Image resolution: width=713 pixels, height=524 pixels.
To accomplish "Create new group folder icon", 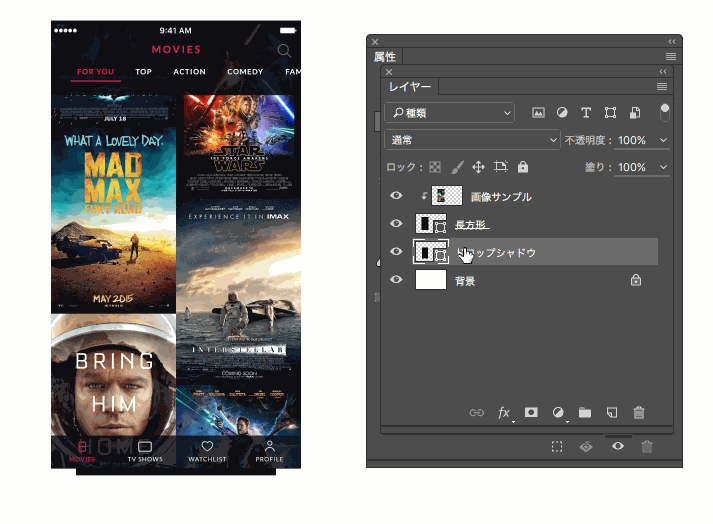I will coord(585,413).
